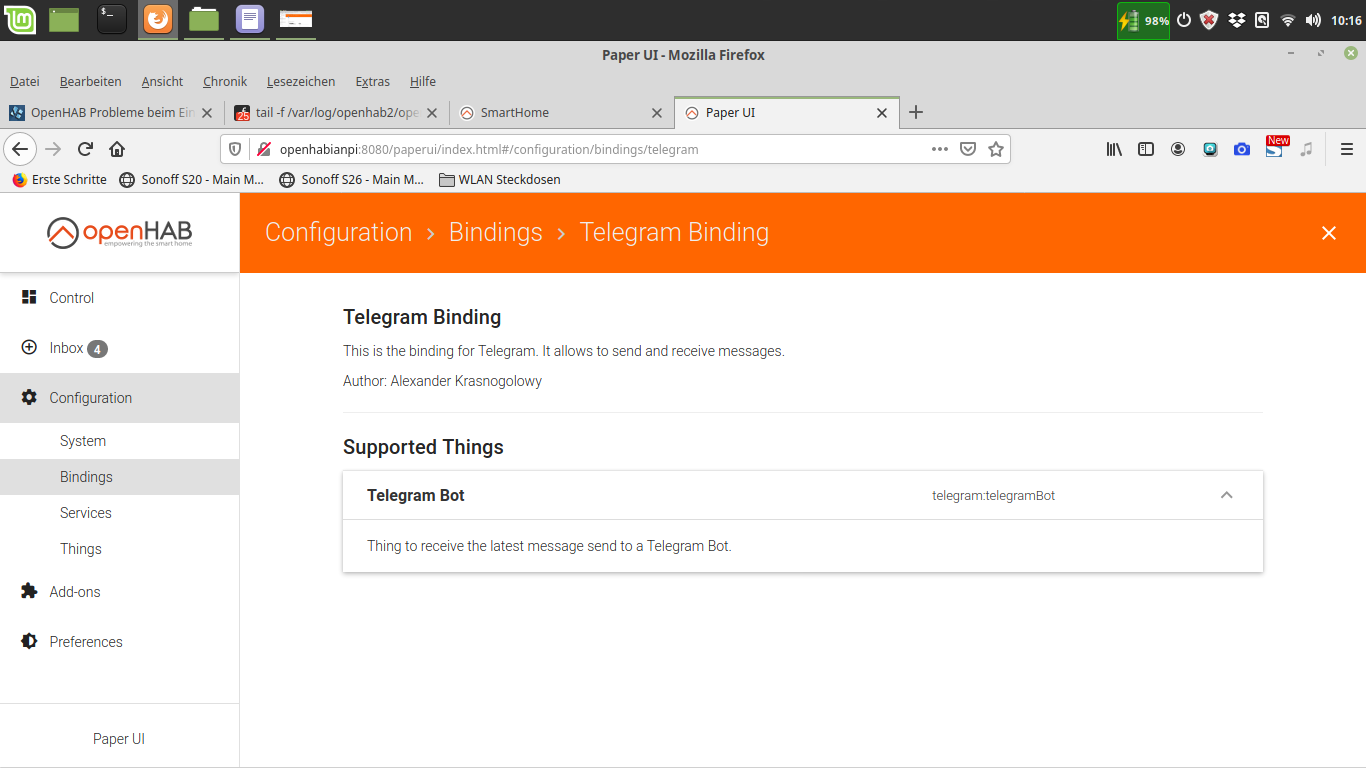Open the green file manager folder in the panel
The image size is (1366, 768).
click(x=204, y=19)
